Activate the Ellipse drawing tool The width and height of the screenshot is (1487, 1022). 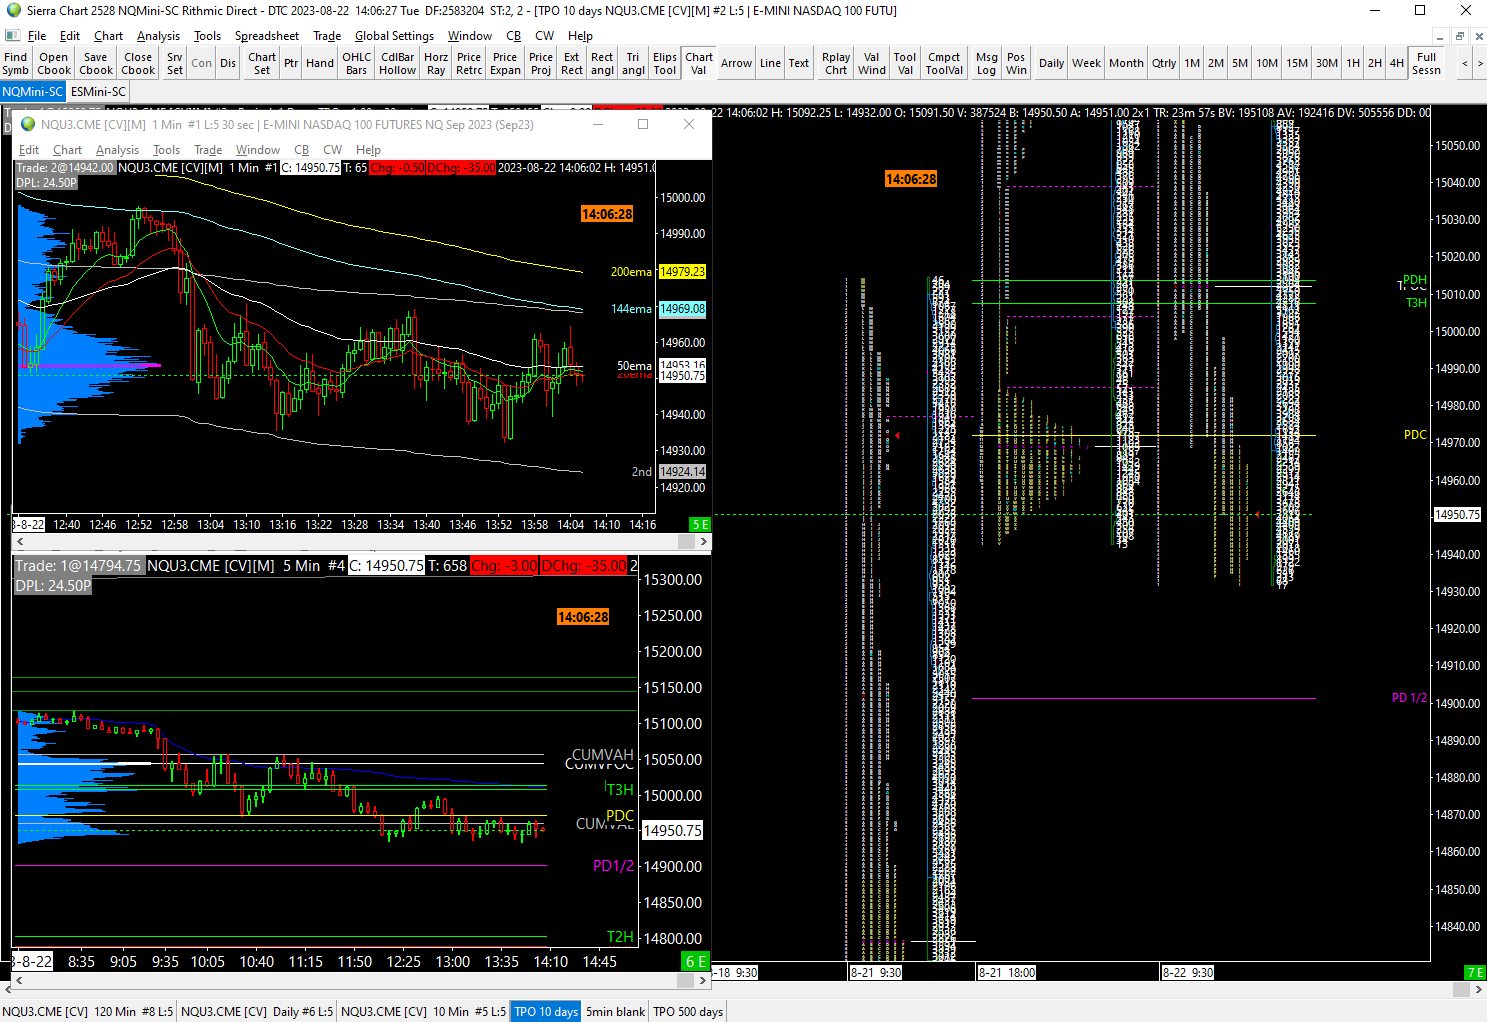pos(665,63)
